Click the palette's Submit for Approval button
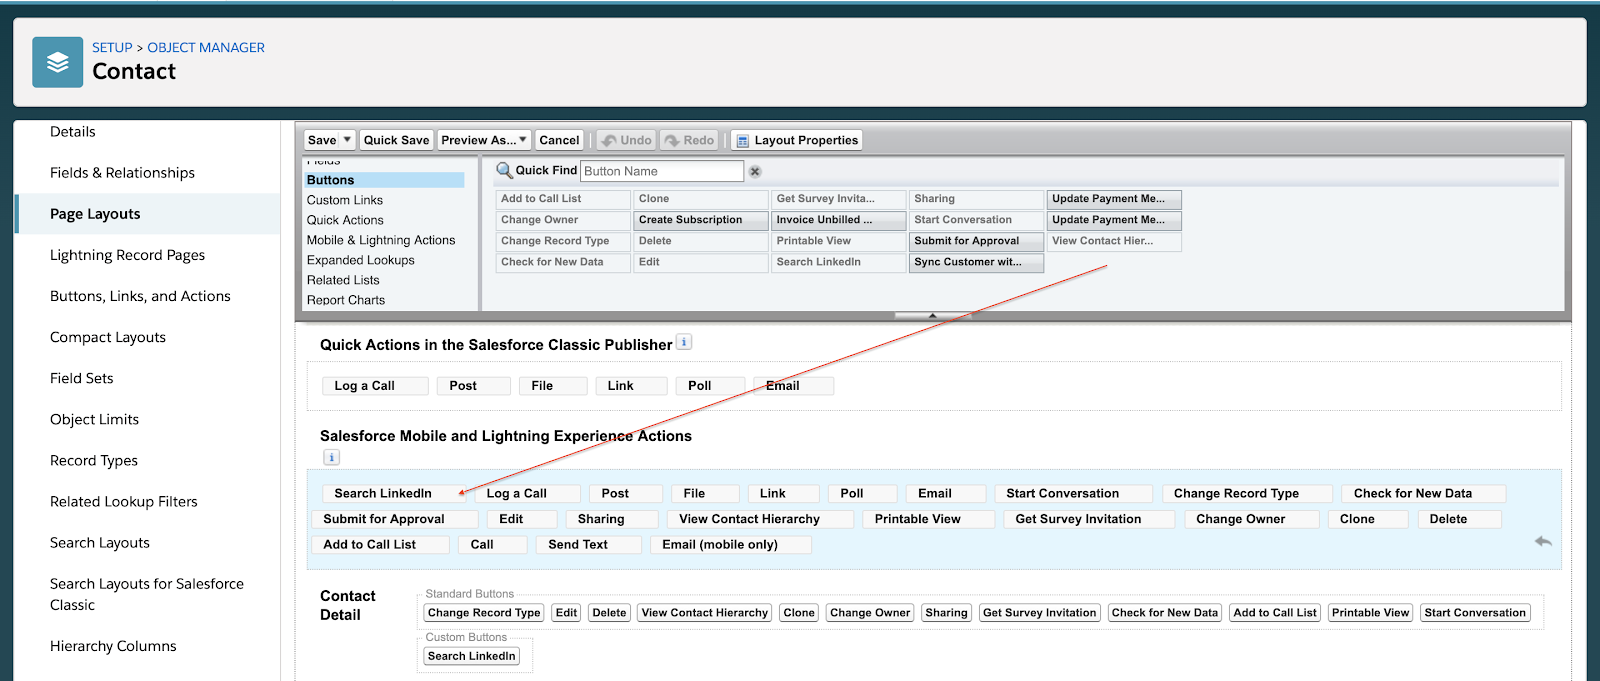 (x=977, y=241)
